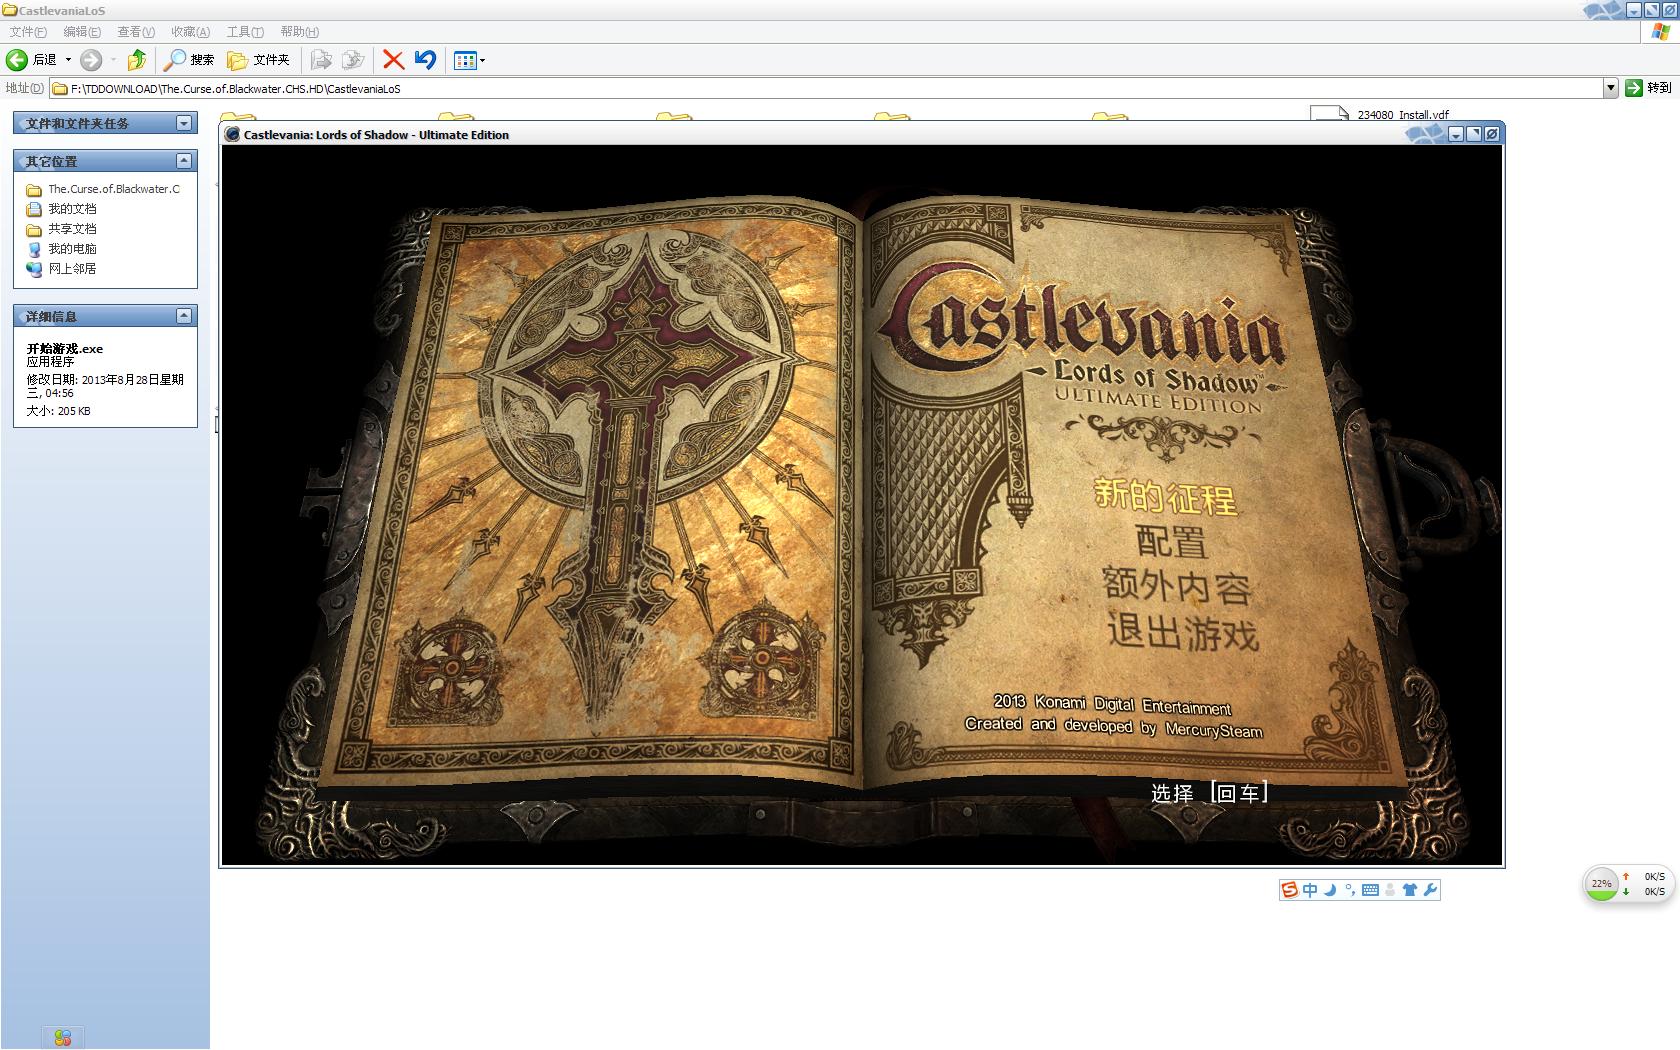Click the 开始游戏.exe file name in details
Image resolution: width=1680 pixels, height=1050 pixels.
click(x=65, y=349)
